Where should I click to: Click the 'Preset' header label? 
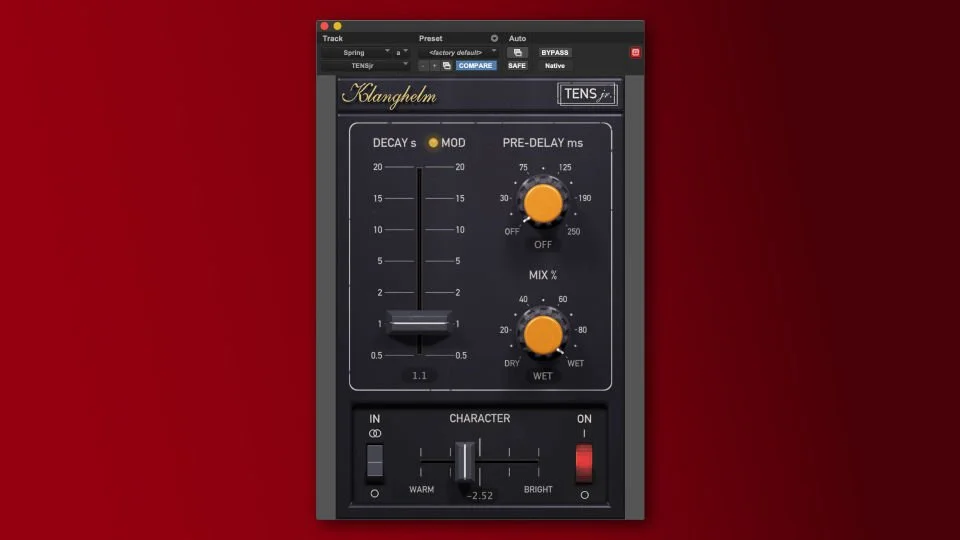tap(430, 39)
